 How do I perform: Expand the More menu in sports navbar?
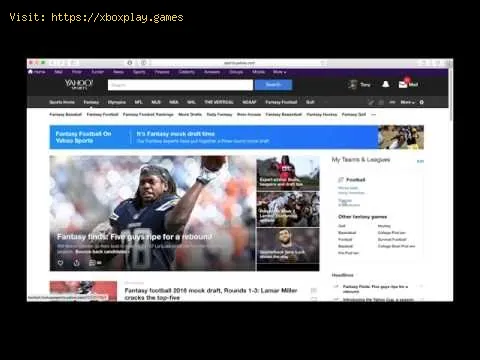(x=407, y=102)
